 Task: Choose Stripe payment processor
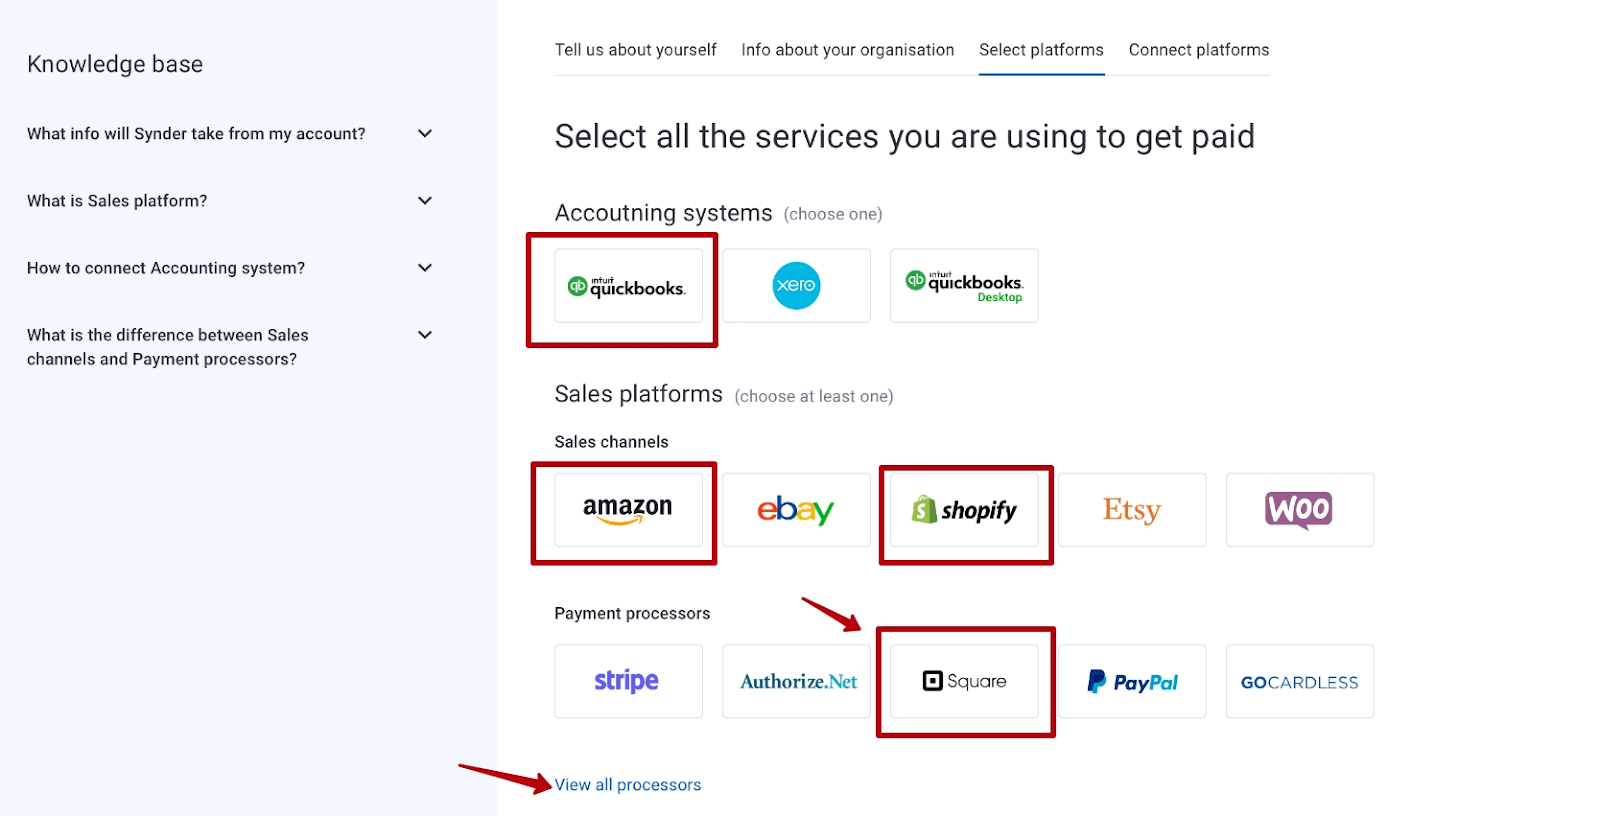point(628,681)
